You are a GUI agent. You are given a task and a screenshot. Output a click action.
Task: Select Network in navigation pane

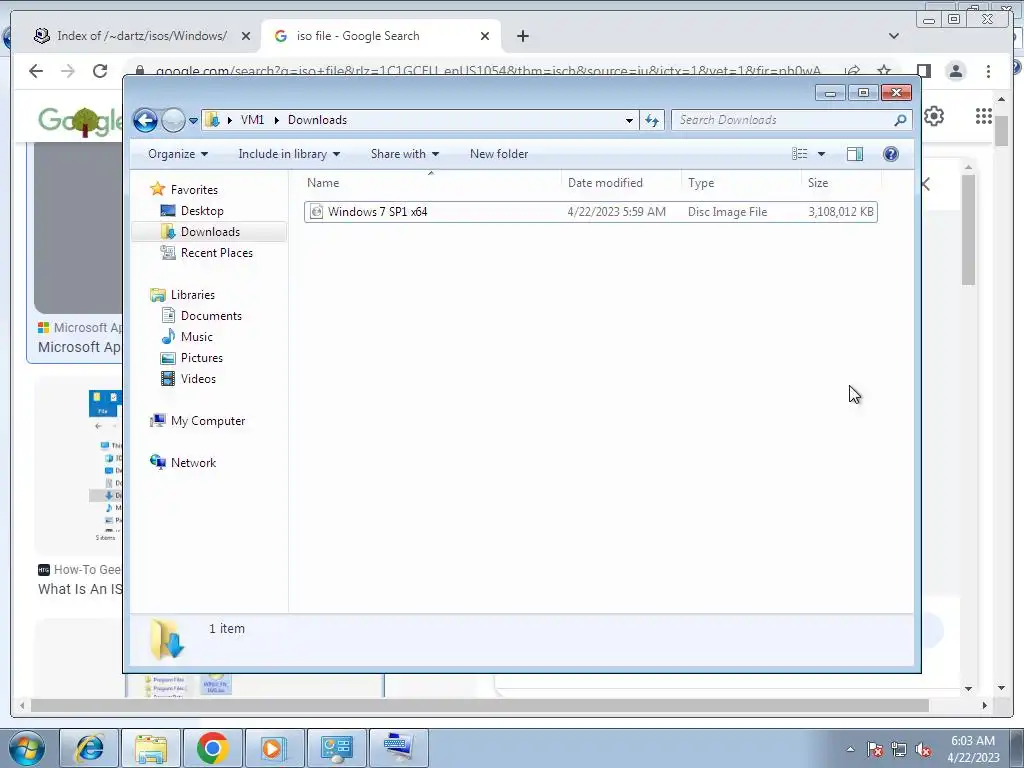tap(193, 463)
